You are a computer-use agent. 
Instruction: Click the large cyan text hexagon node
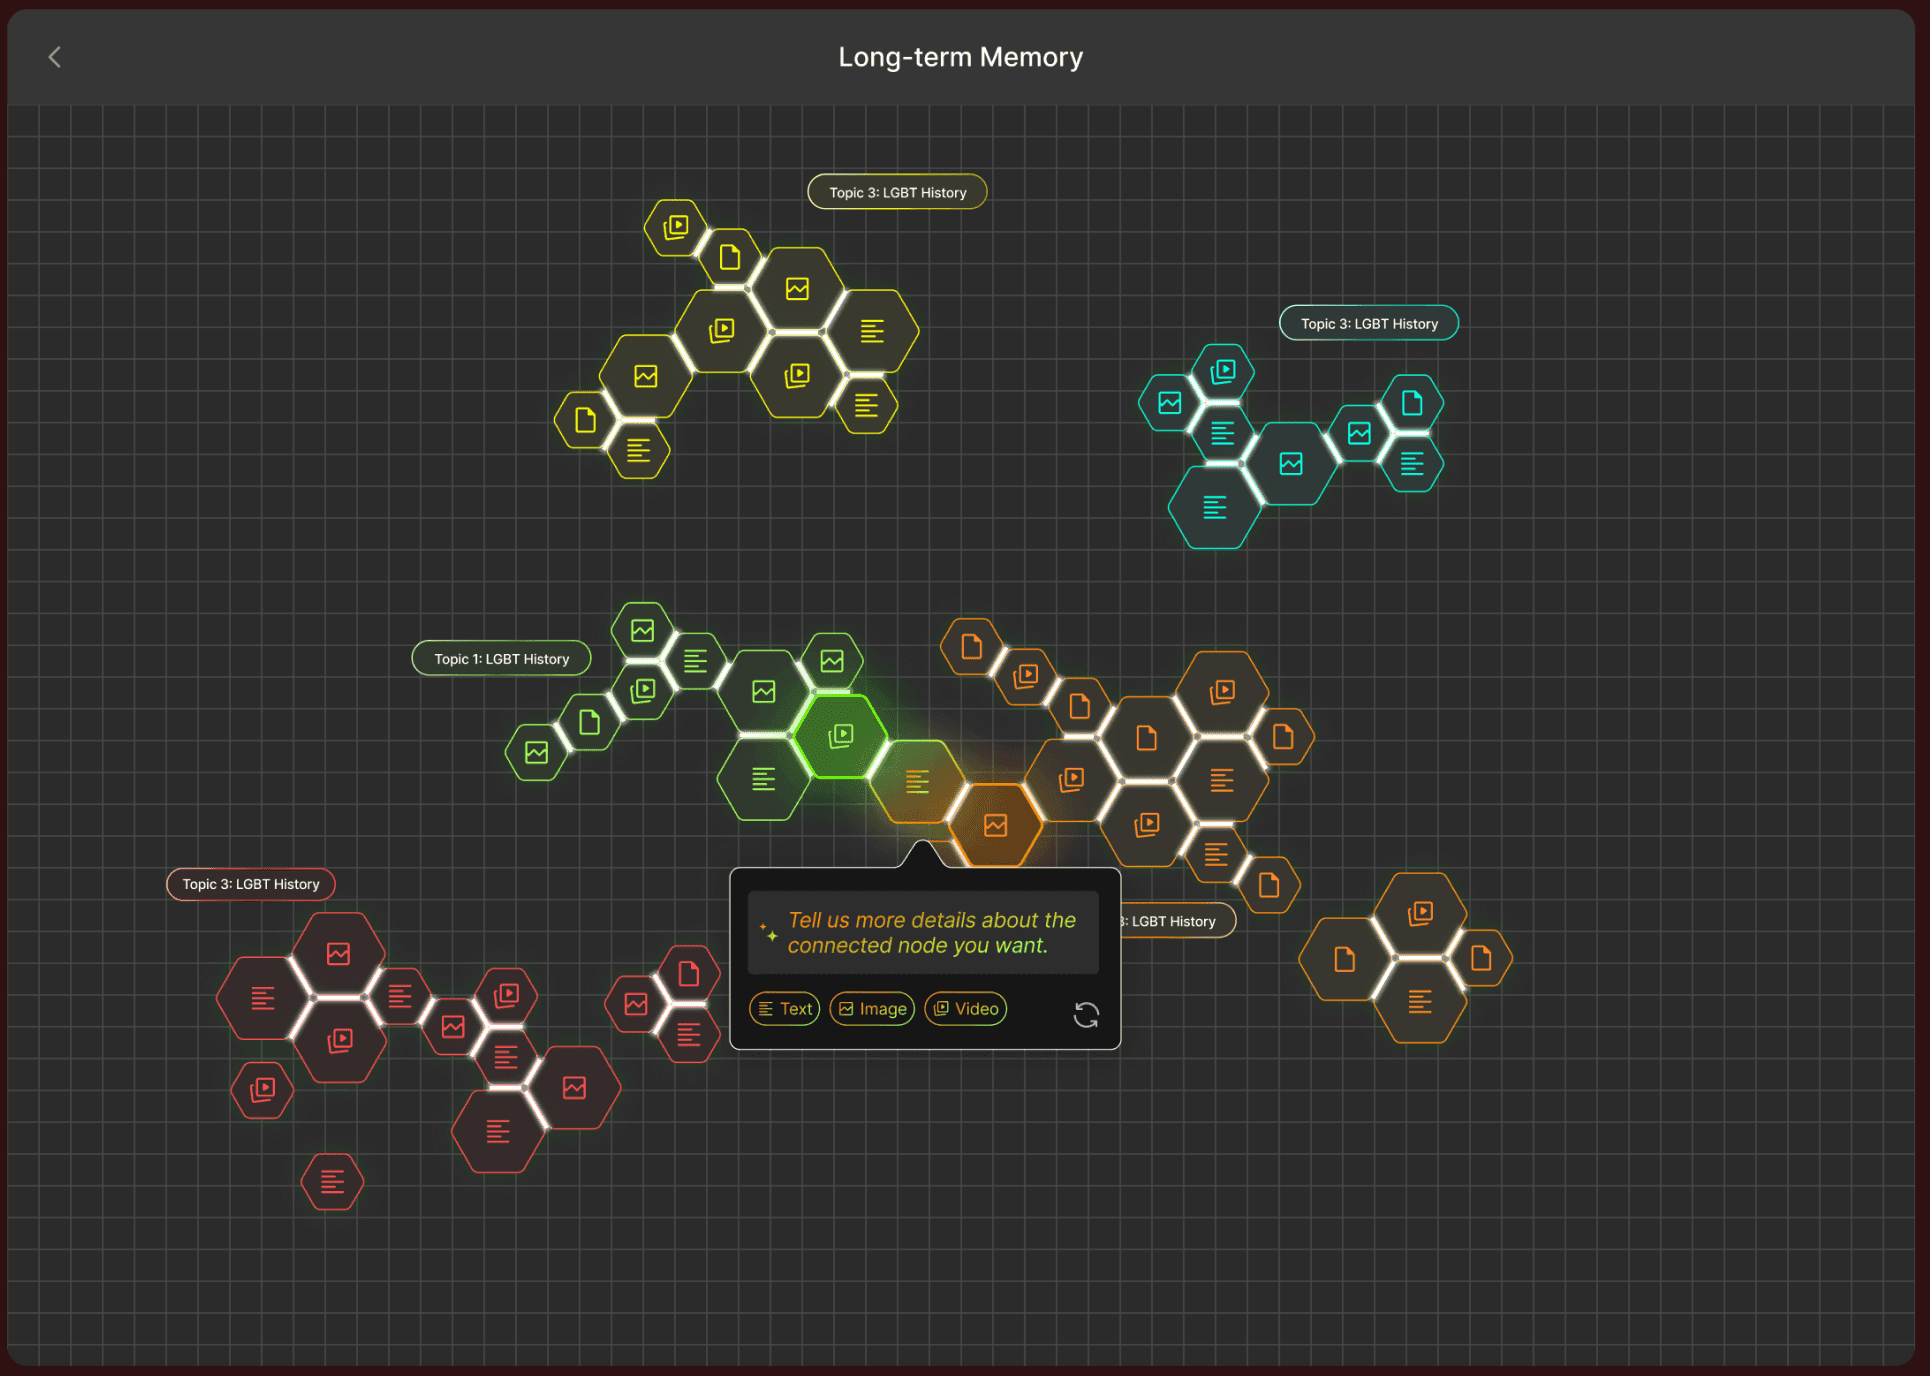[1214, 508]
